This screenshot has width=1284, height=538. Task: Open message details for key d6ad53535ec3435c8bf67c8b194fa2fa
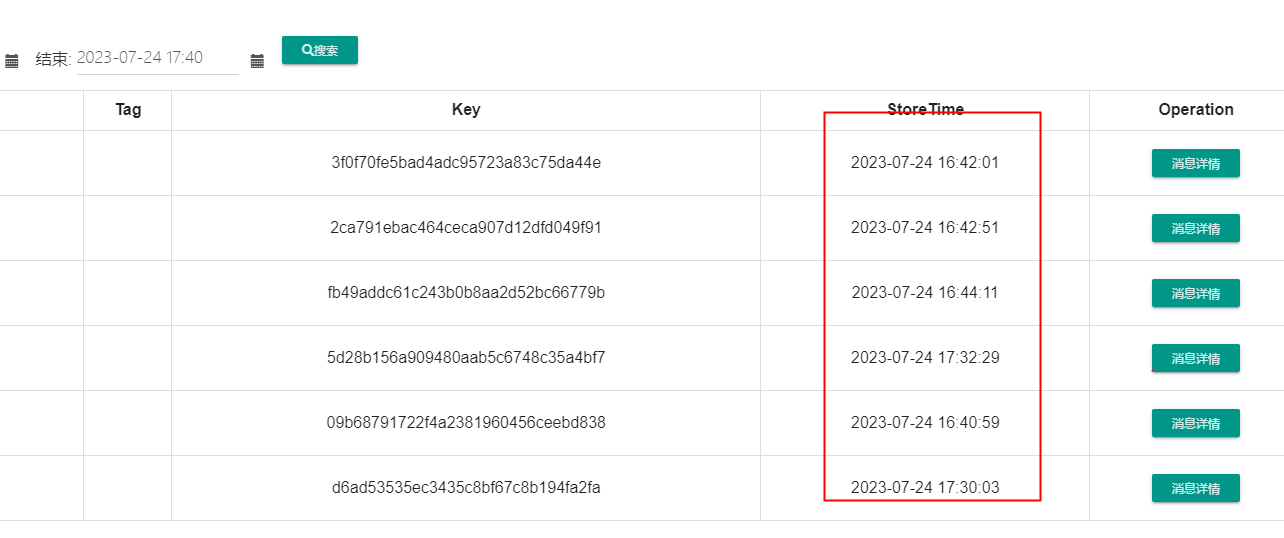[1196, 488]
